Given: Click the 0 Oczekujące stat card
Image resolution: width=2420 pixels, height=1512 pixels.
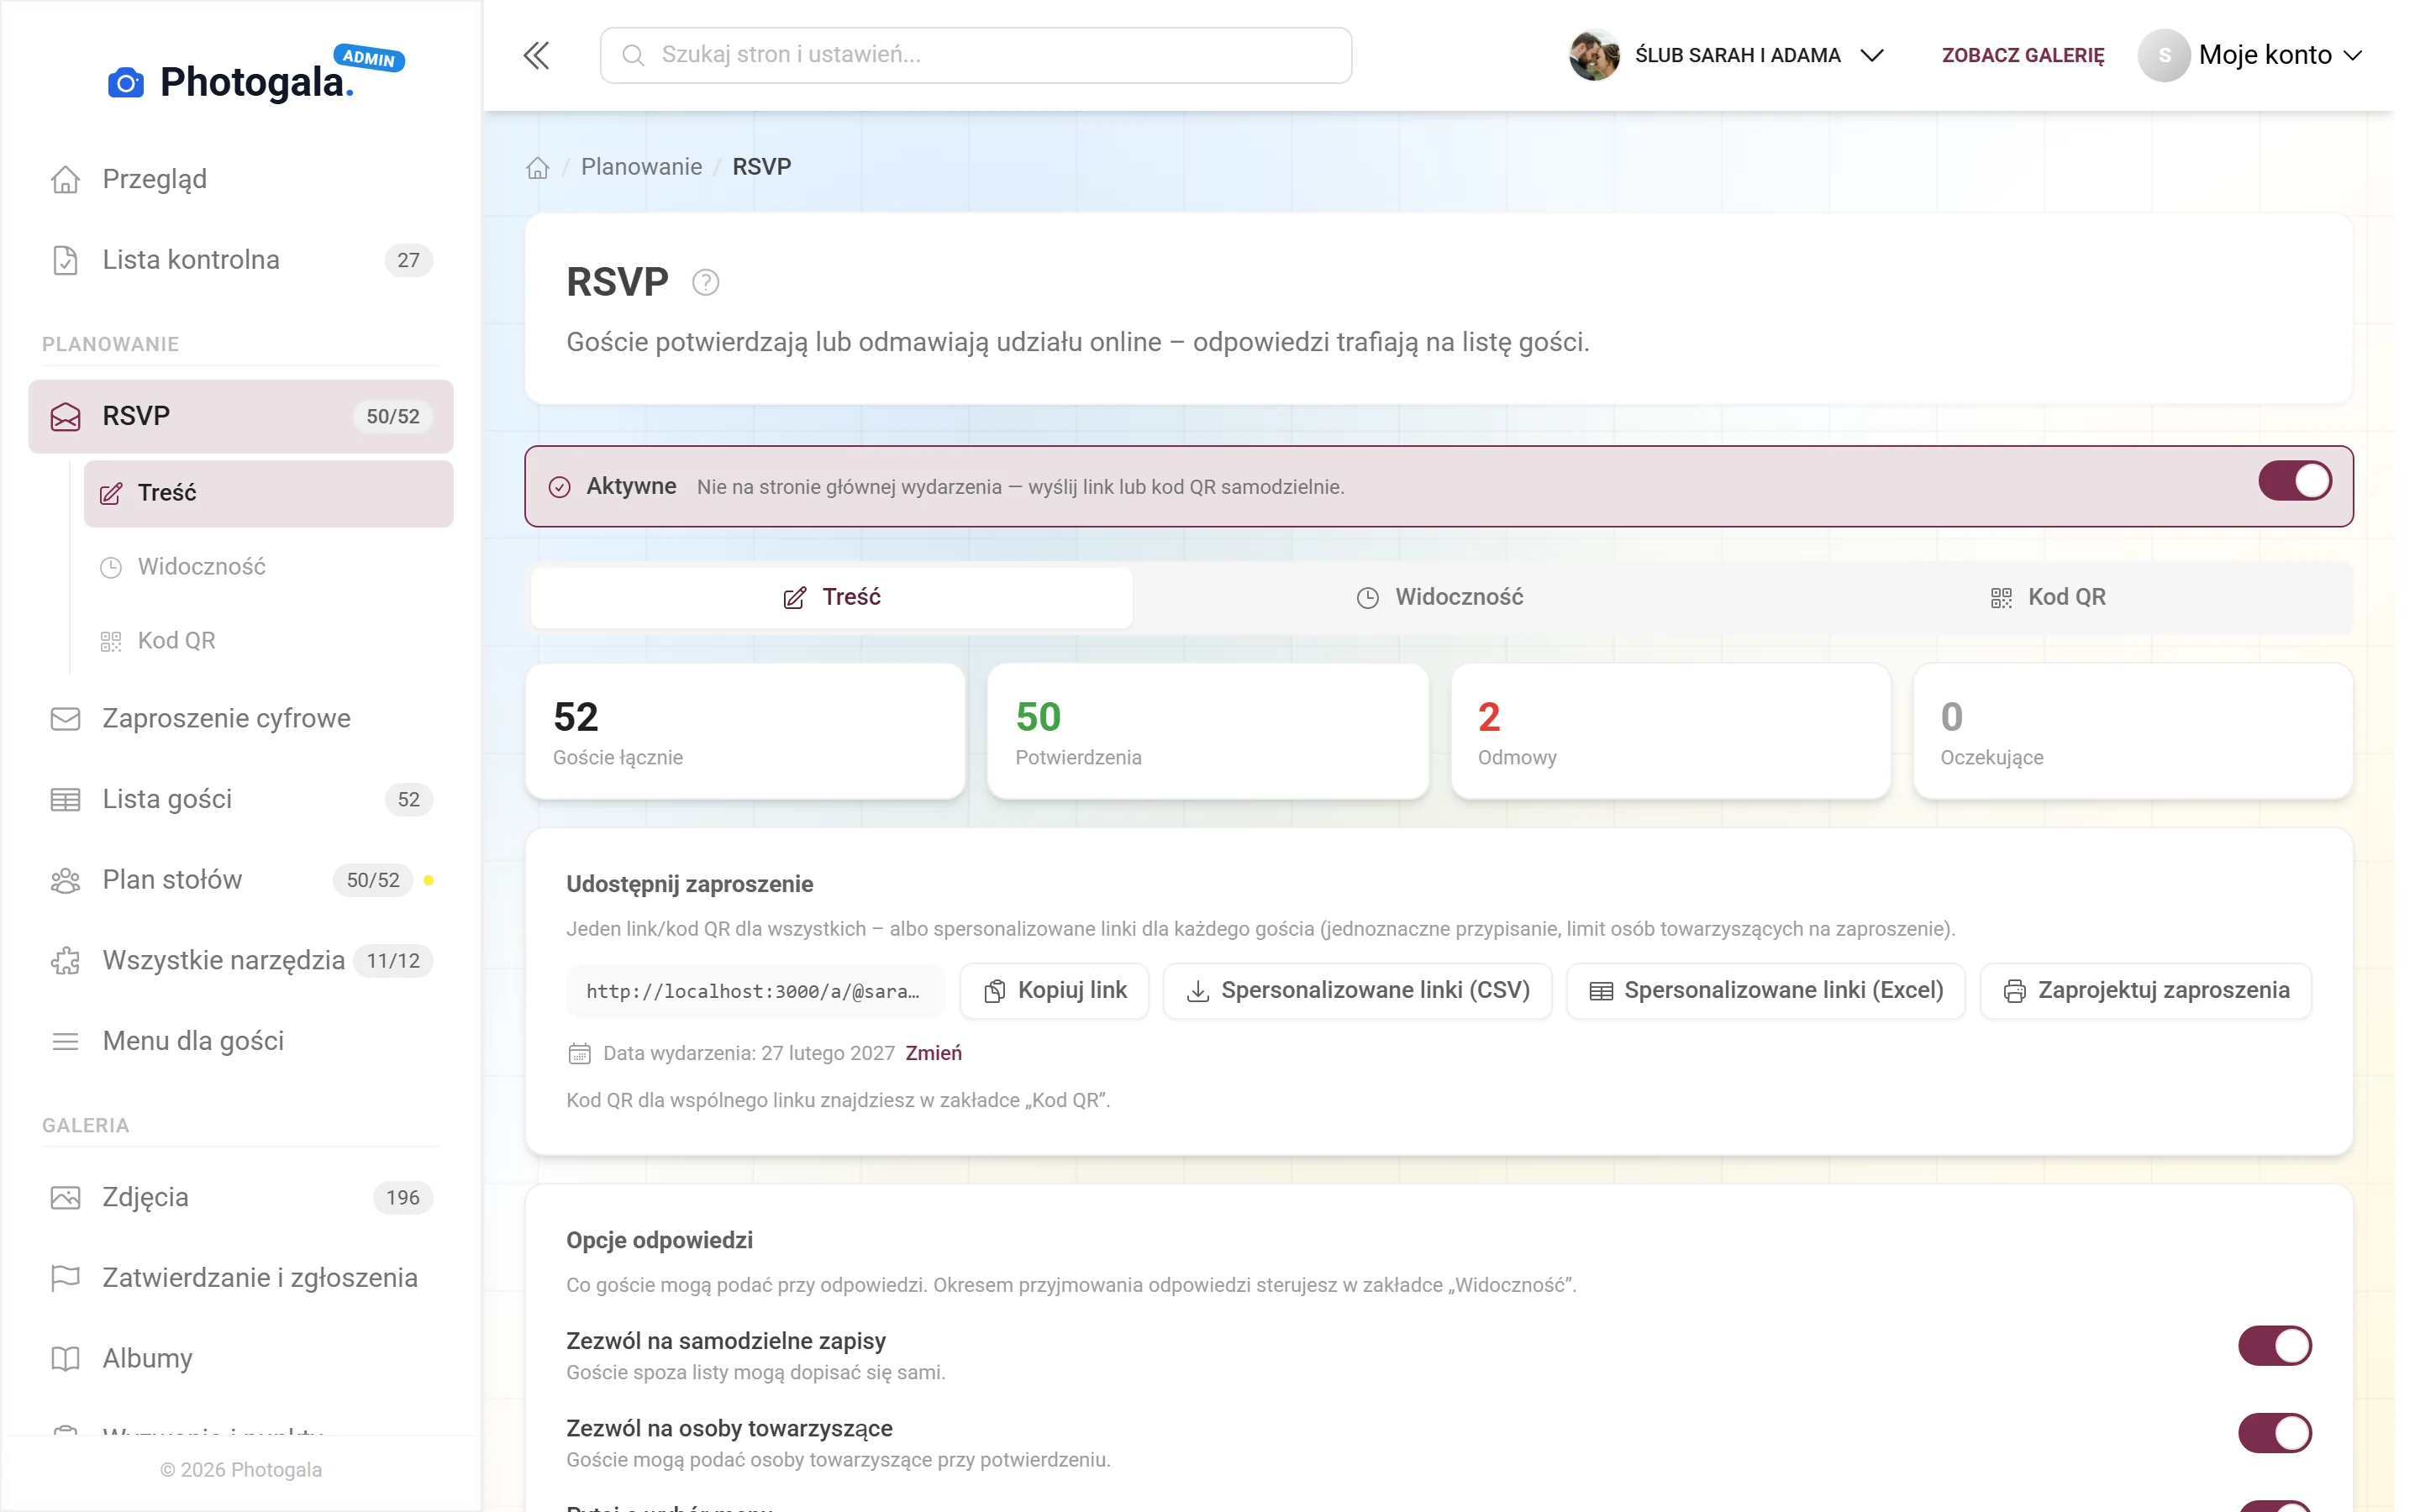Looking at the screenshot, I should pyautogui.click(x=2132, y=732).
